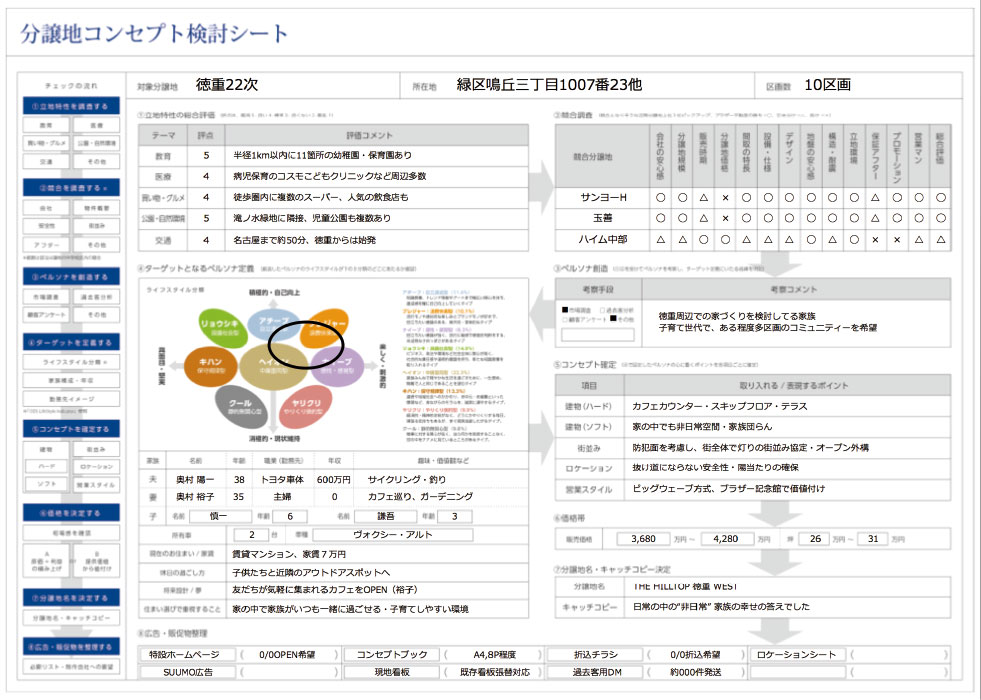
Task: Select ハード under 建物 in the sidebar
Action: 46,467
